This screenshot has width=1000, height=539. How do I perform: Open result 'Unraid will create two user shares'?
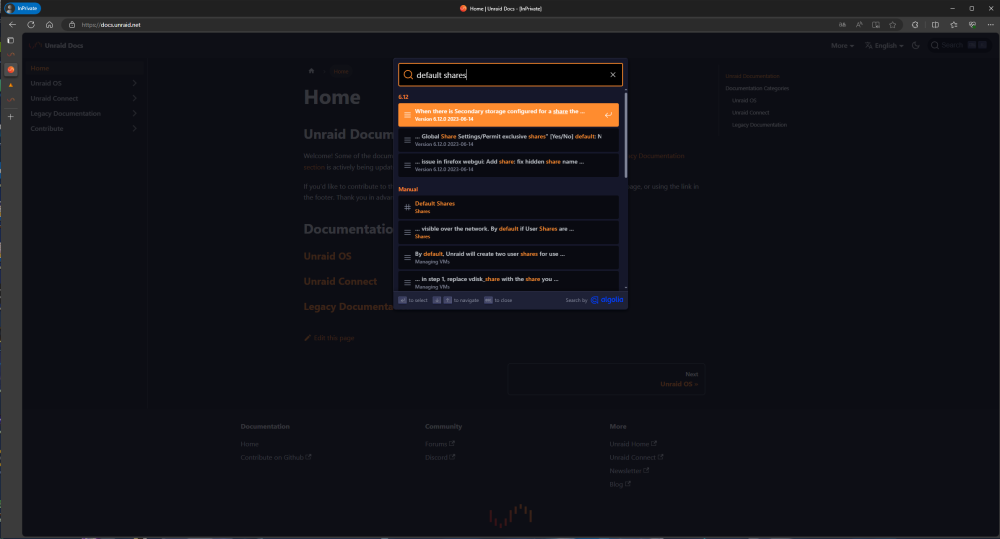pos(508,258)
